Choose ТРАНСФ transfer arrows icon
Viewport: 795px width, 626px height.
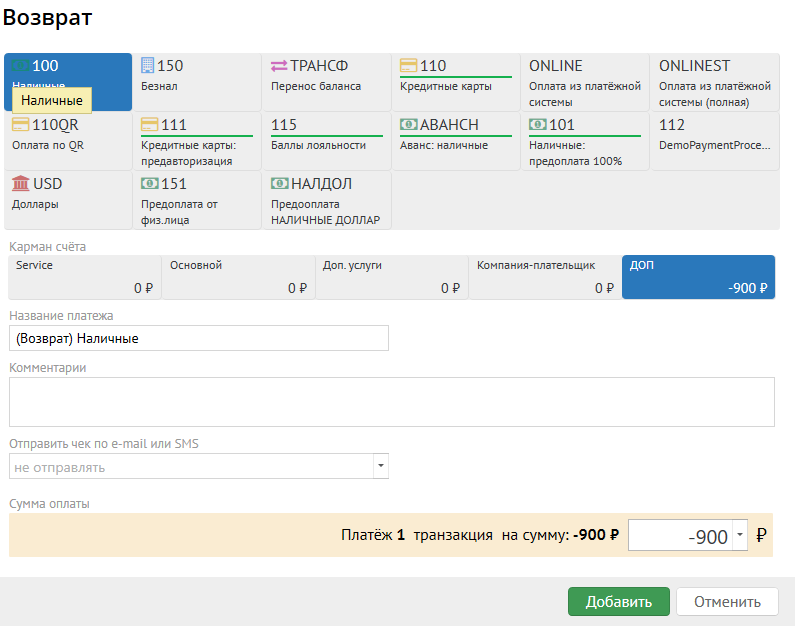pyautogui.click(x=279, y=66)
